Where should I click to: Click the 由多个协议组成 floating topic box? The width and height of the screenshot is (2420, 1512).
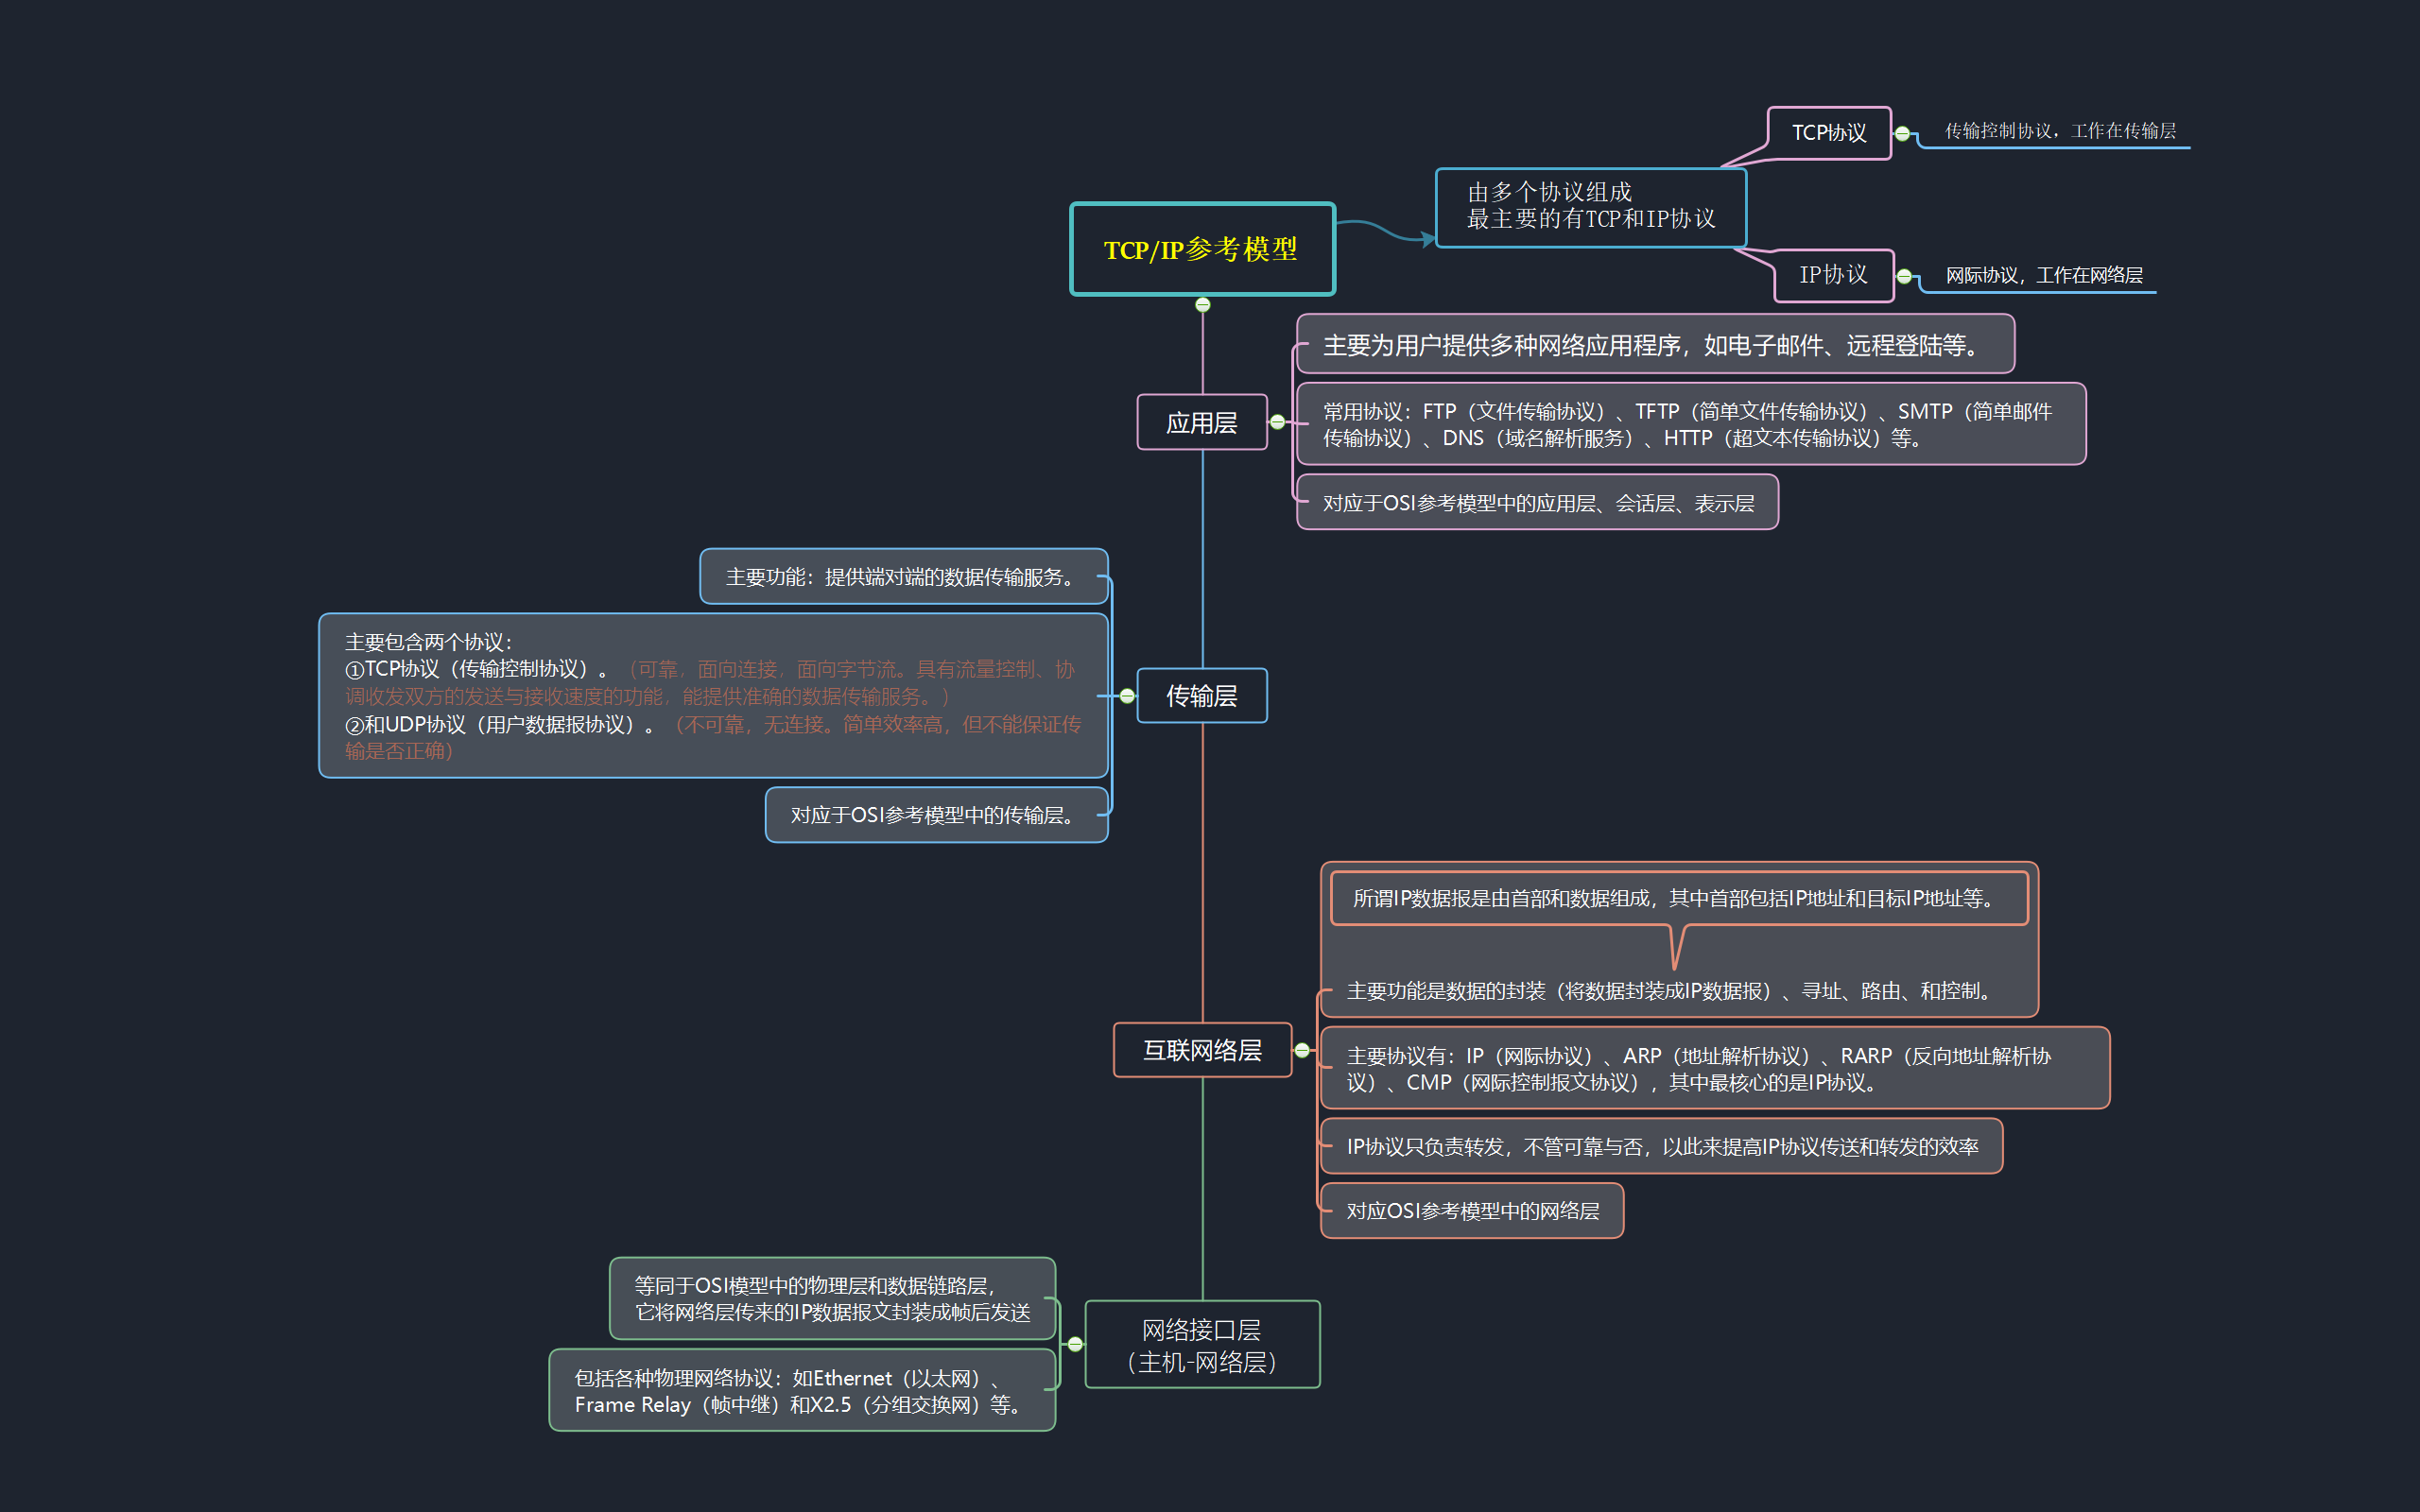(1590, 206)
